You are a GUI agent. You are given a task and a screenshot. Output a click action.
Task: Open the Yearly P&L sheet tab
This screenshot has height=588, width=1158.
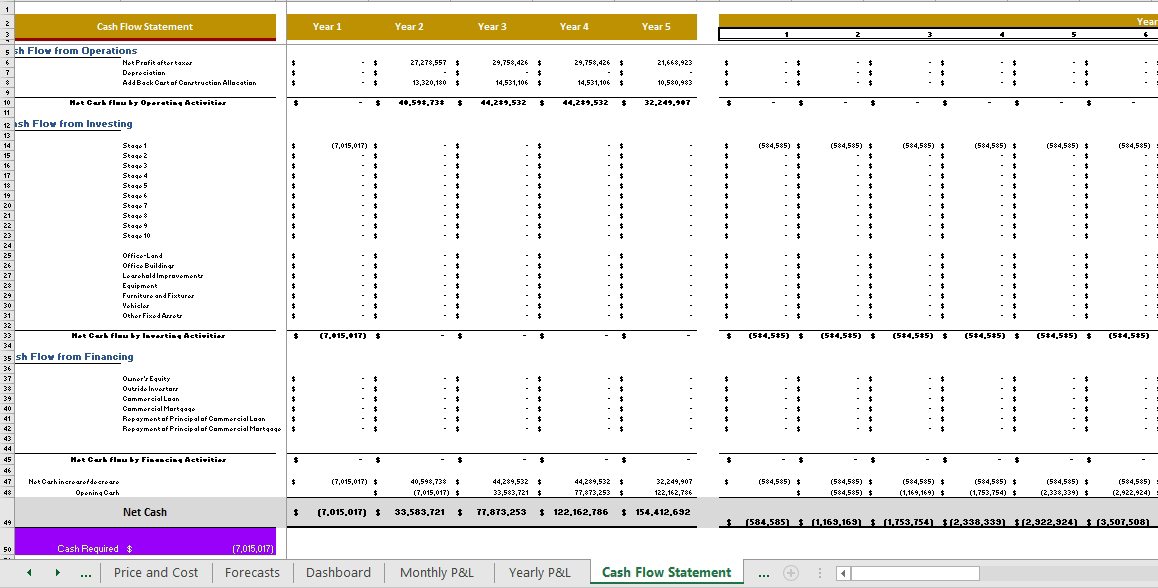tap(539, 572)
